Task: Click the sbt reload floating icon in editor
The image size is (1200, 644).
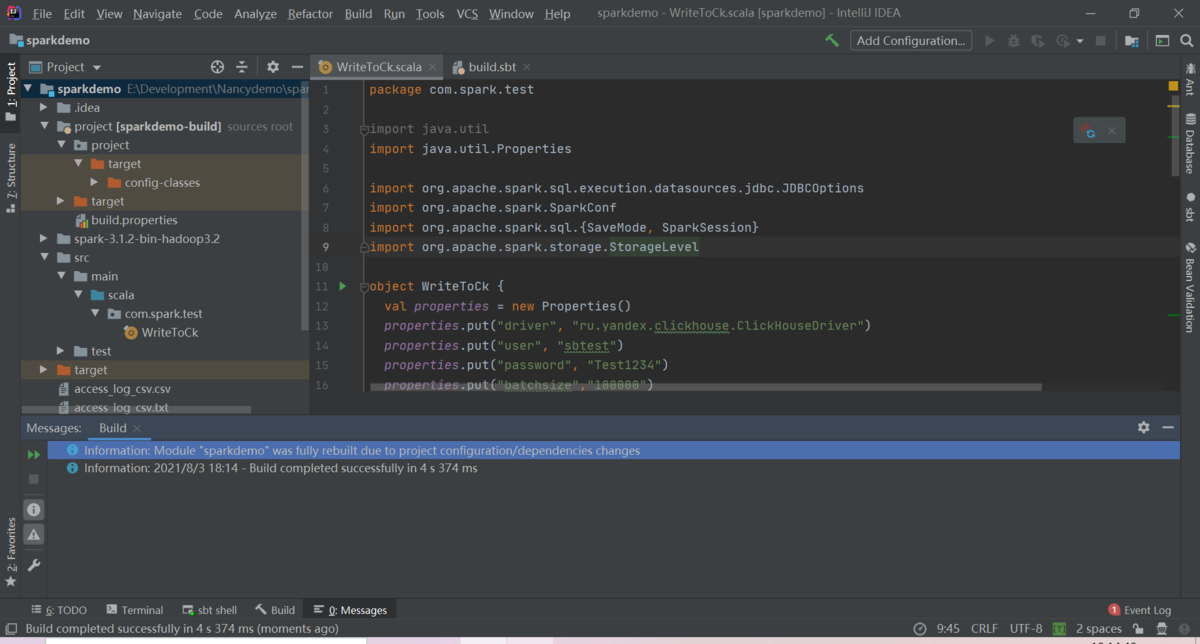Action: [x=1090, y=130]
